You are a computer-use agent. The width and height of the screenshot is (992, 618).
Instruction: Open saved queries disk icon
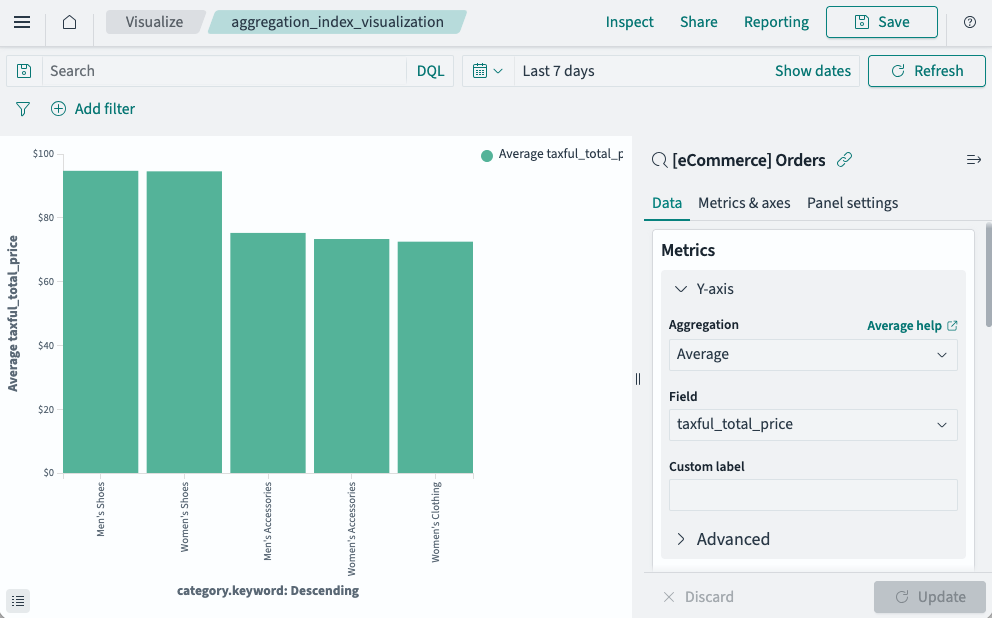(x=24, y=71)
